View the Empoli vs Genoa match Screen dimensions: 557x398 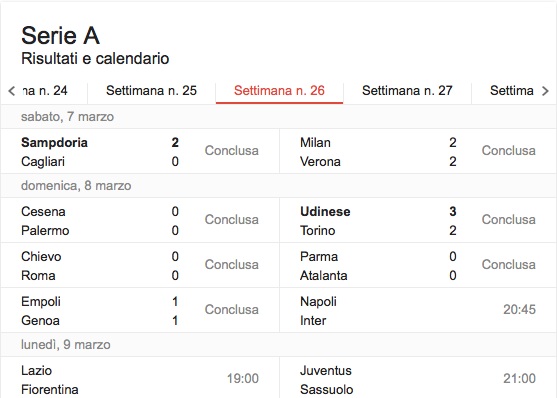[x=140, y=310]
